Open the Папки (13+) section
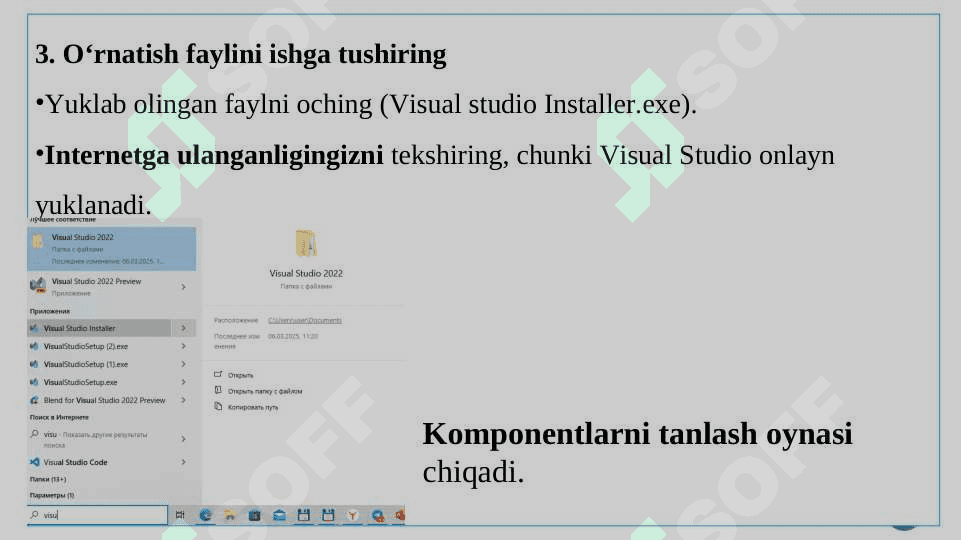961x540 pixels. tap(48, 479)
